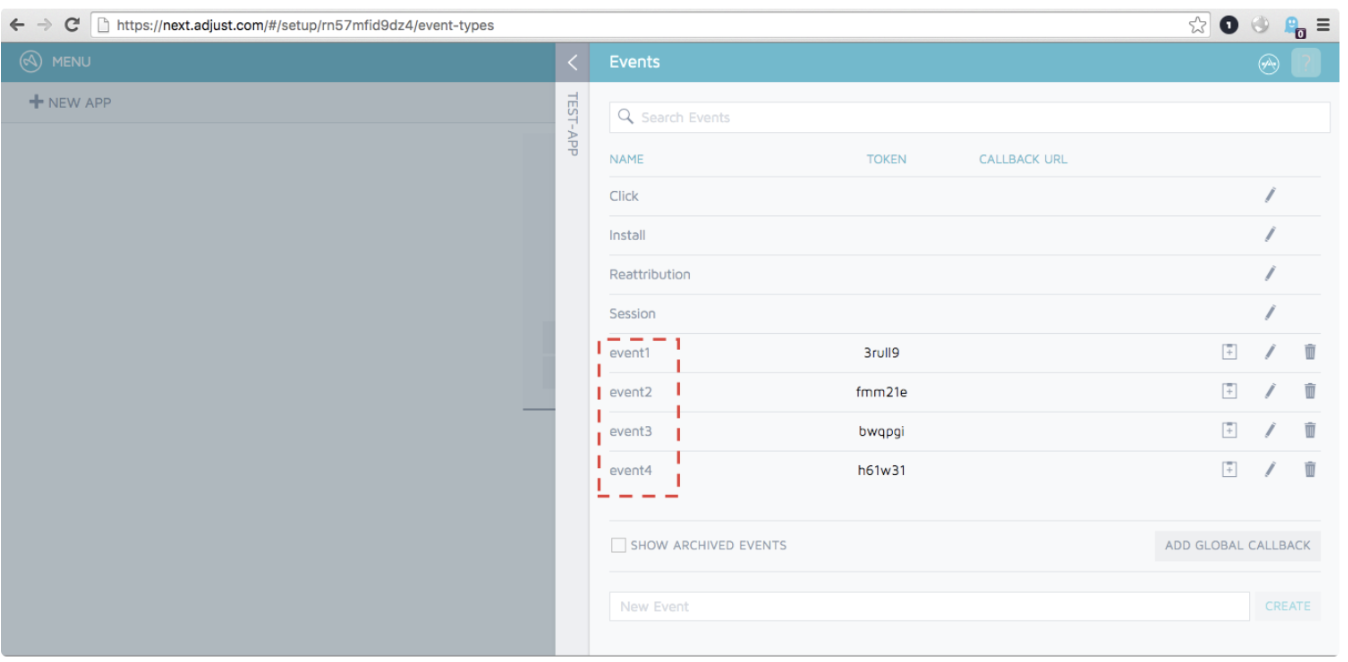Edit the Install event with pencil icon
Screen dimensions: 1348x662
coord(1269,235)
